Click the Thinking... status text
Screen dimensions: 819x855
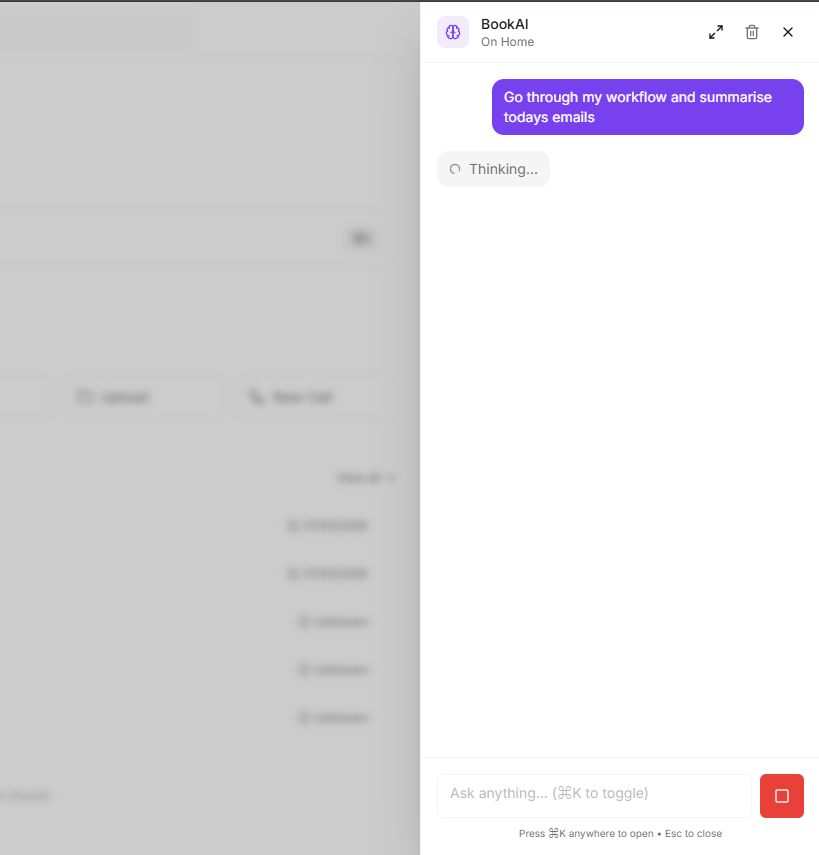tap(503, 169)
